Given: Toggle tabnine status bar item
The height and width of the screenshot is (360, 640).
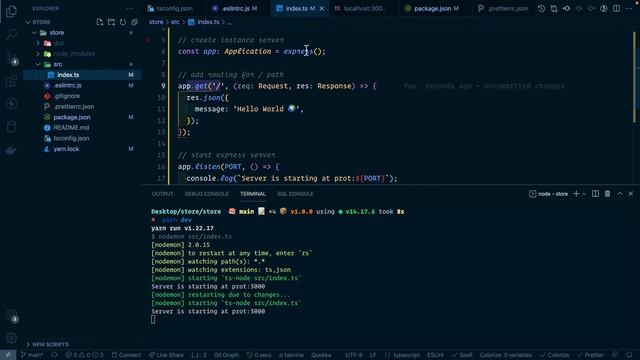Looking at the screenshot, I should tap(291, 355).
